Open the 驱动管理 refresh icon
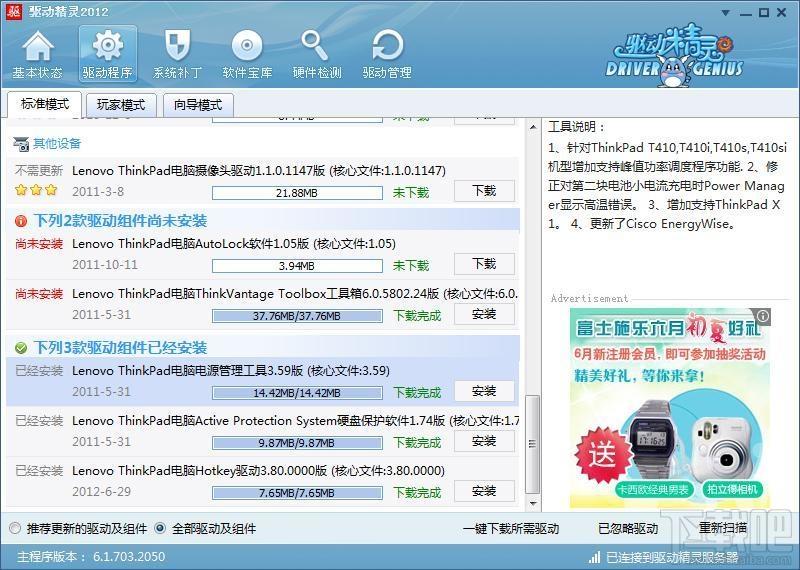Image resolution: width=800 pixels, height=570 pixels. point(387,54)
